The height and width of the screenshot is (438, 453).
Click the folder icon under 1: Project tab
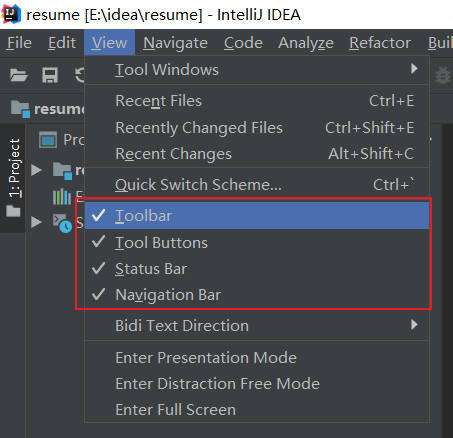pyautogui.click(x=13, y=211)
